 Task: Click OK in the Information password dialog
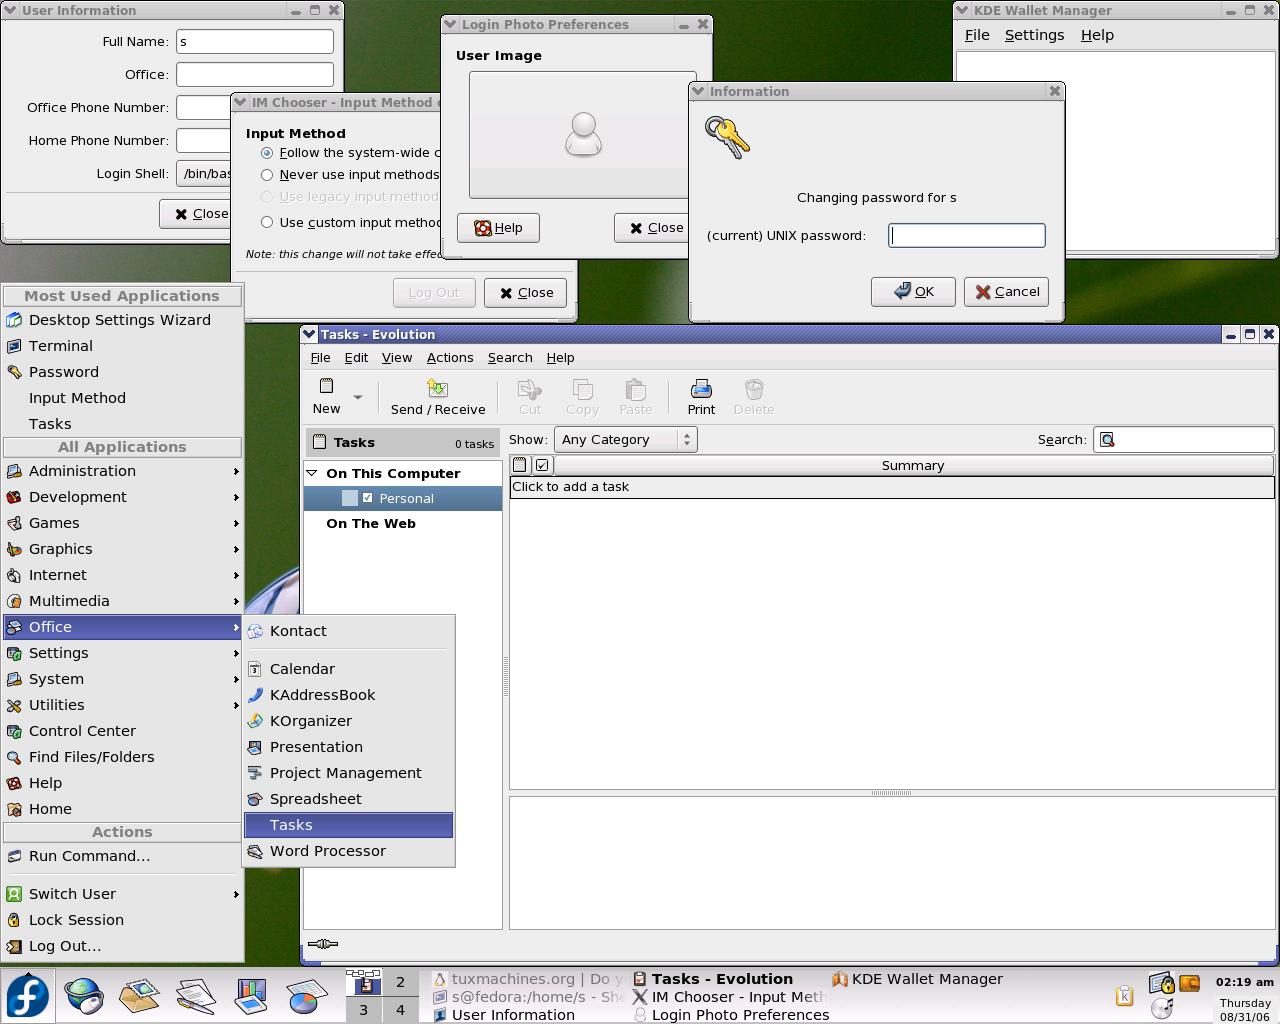(x=913, y=292)
